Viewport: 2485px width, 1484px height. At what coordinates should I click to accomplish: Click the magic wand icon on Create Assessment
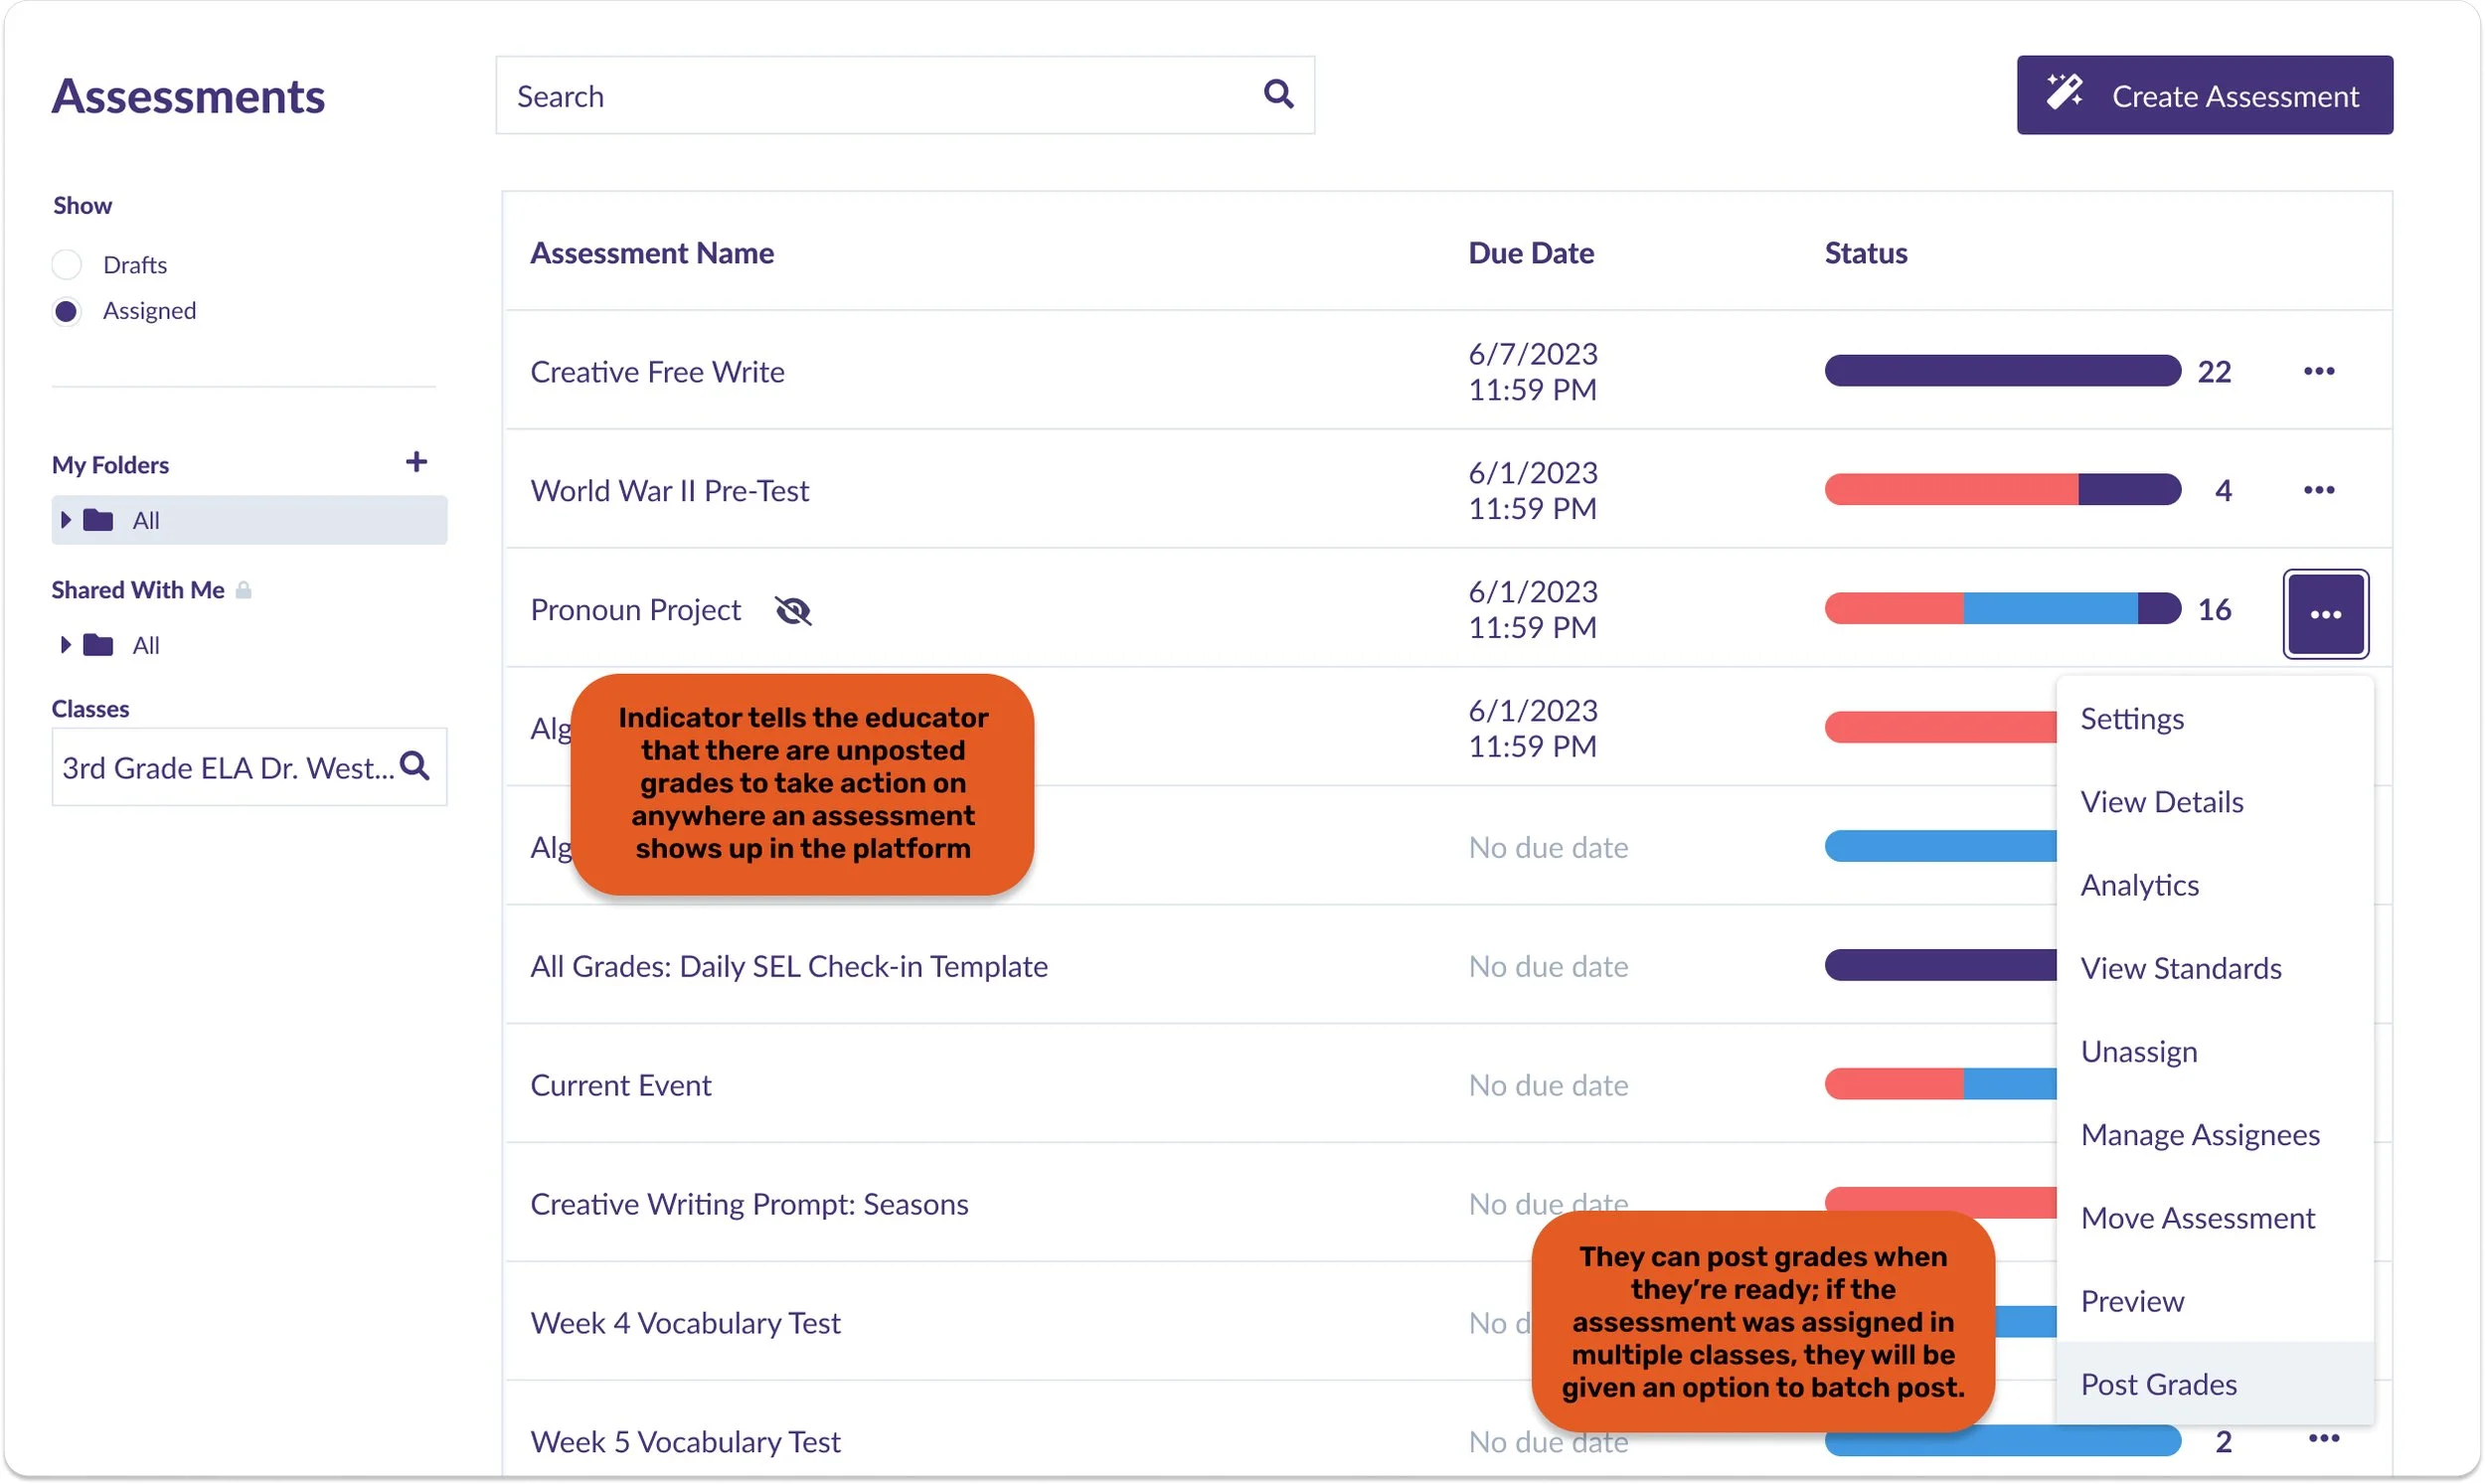(x=2063, y=93)
